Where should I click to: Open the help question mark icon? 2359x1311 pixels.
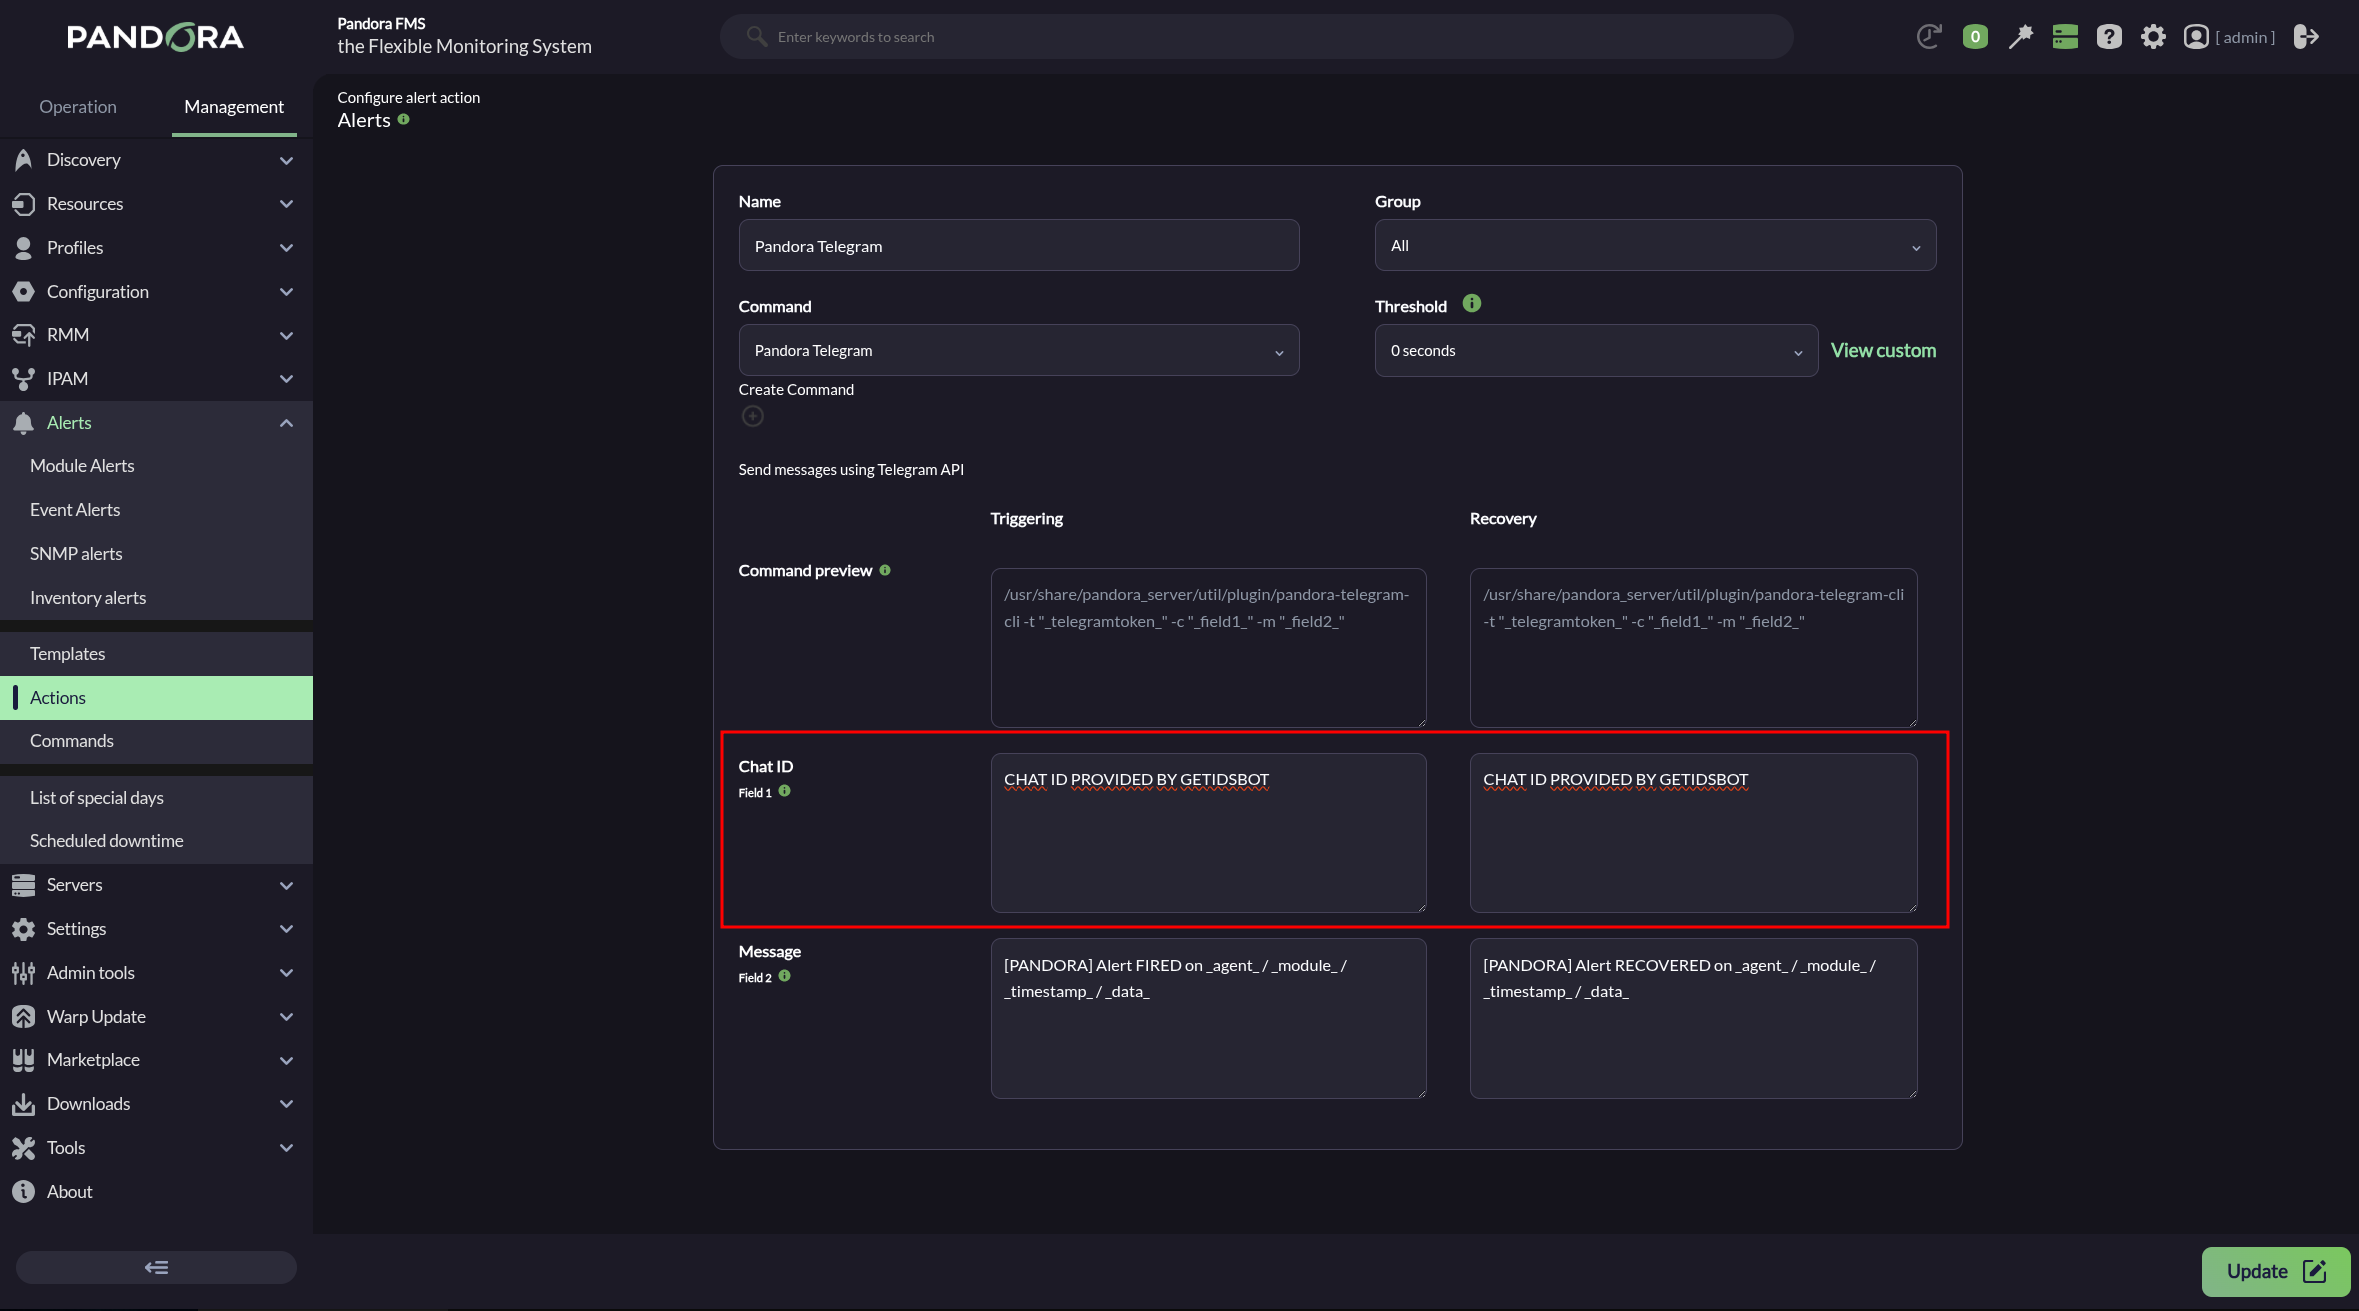(x=2109, y=37)
